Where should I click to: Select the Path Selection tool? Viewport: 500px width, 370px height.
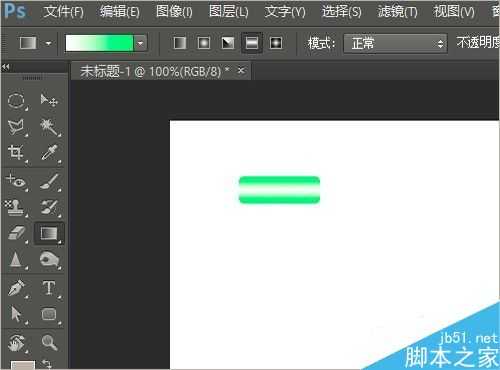16,314
